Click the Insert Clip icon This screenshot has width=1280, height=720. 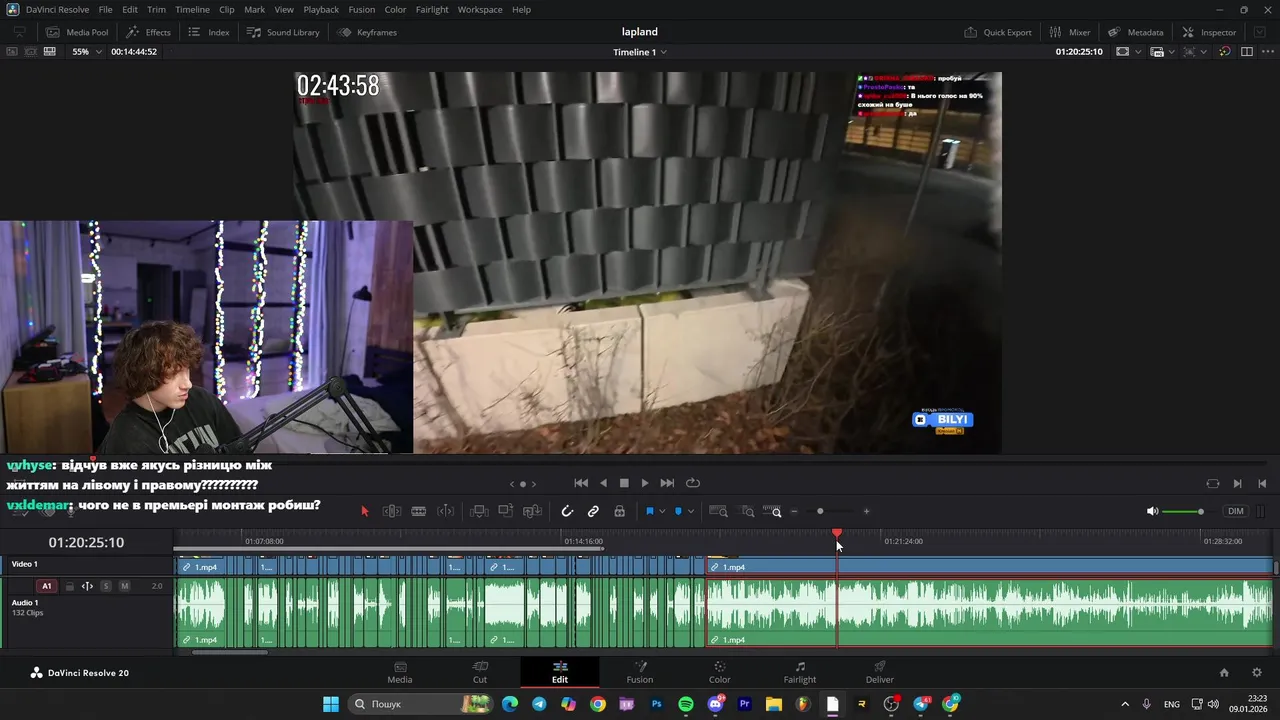pyautogui.click(x=479, y=511)
